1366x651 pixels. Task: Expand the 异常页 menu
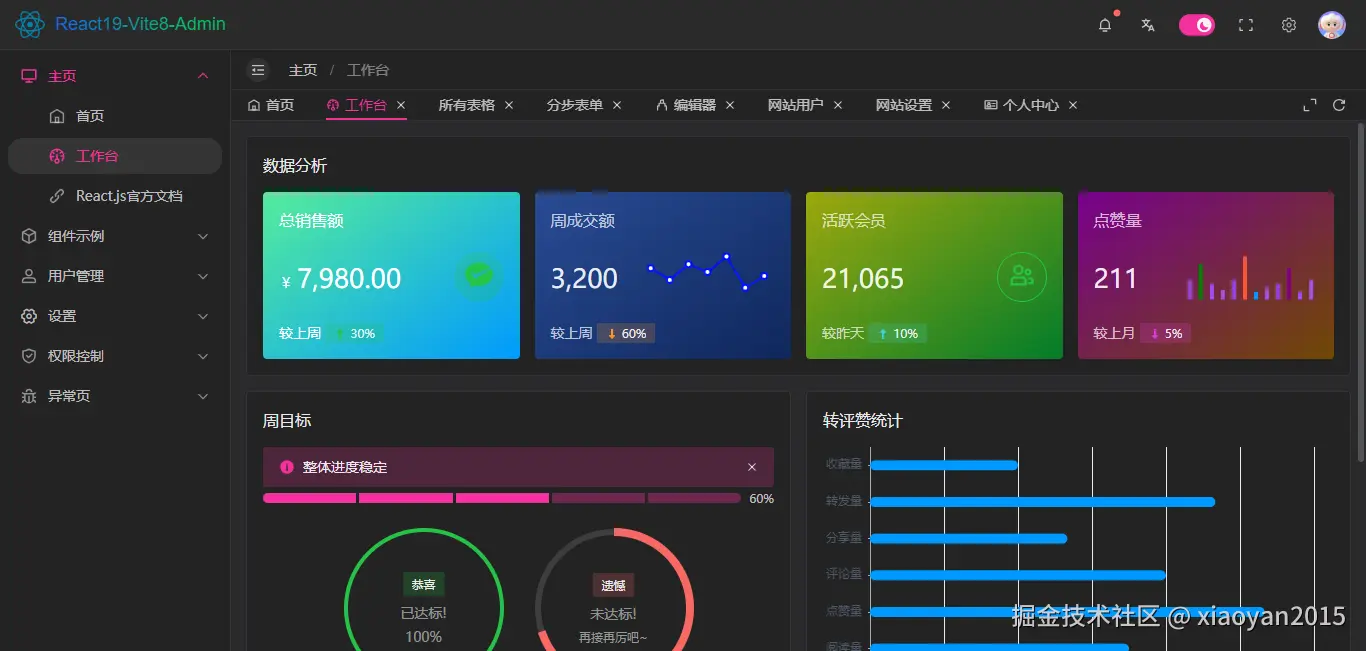coord(115,396)
